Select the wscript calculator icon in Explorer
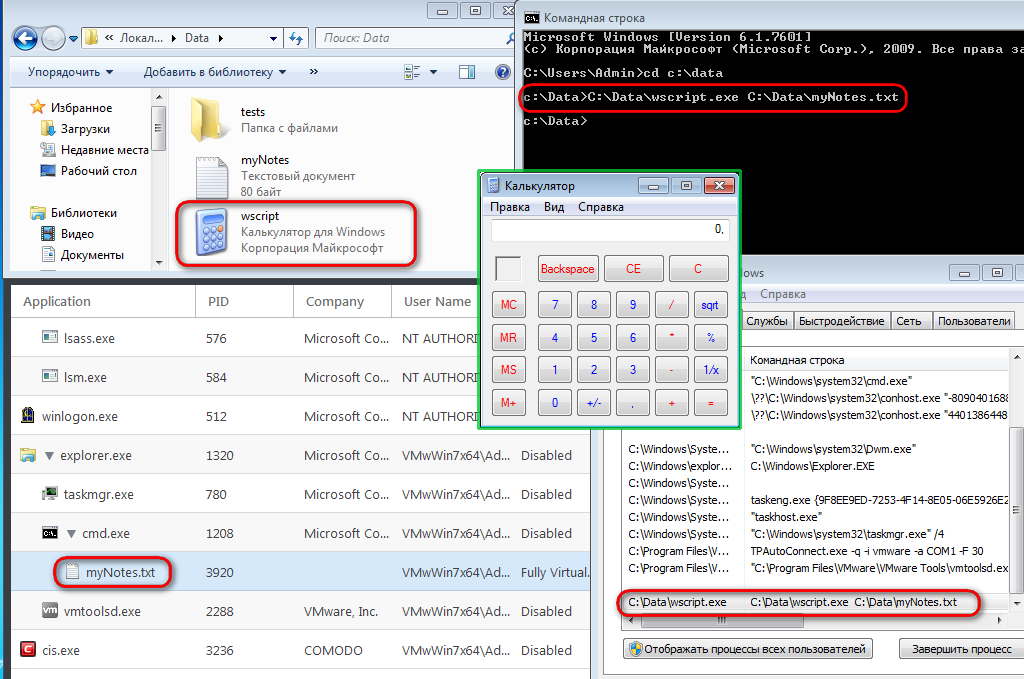The width and height of the screenshot is (1024, 679). click(212, 232)
